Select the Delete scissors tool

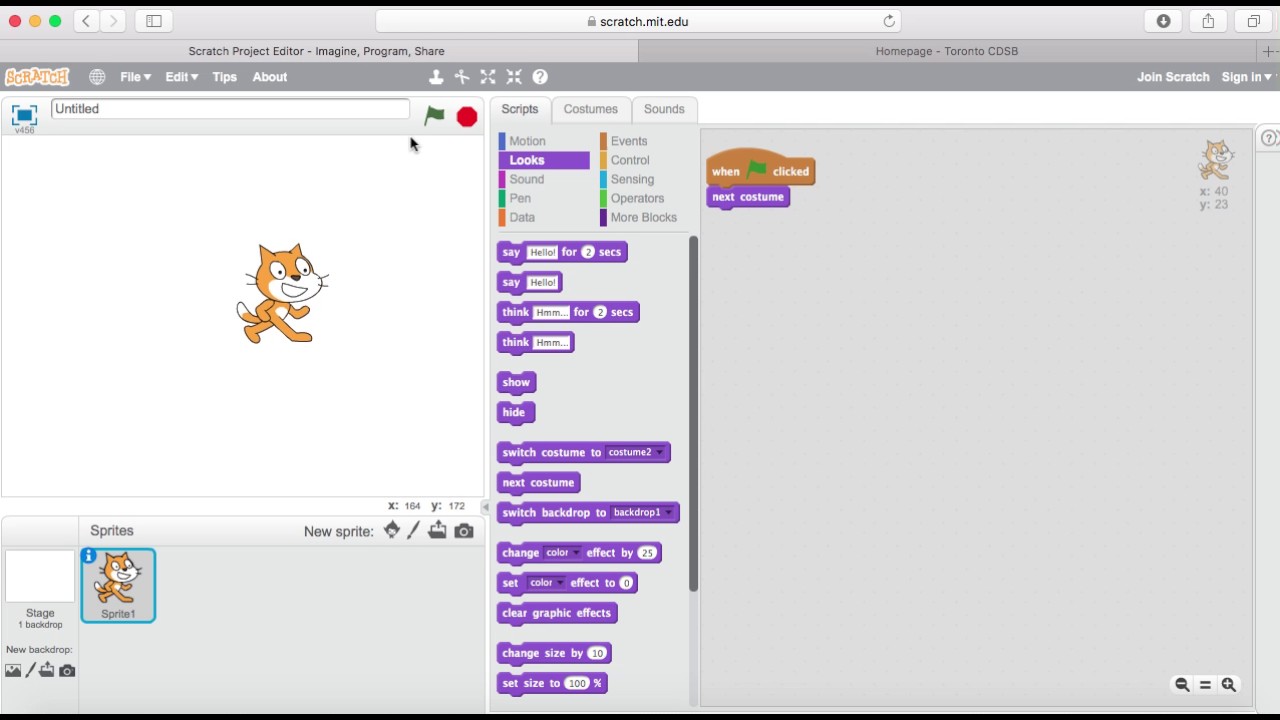pyautogui.click(x=462, y=77)
